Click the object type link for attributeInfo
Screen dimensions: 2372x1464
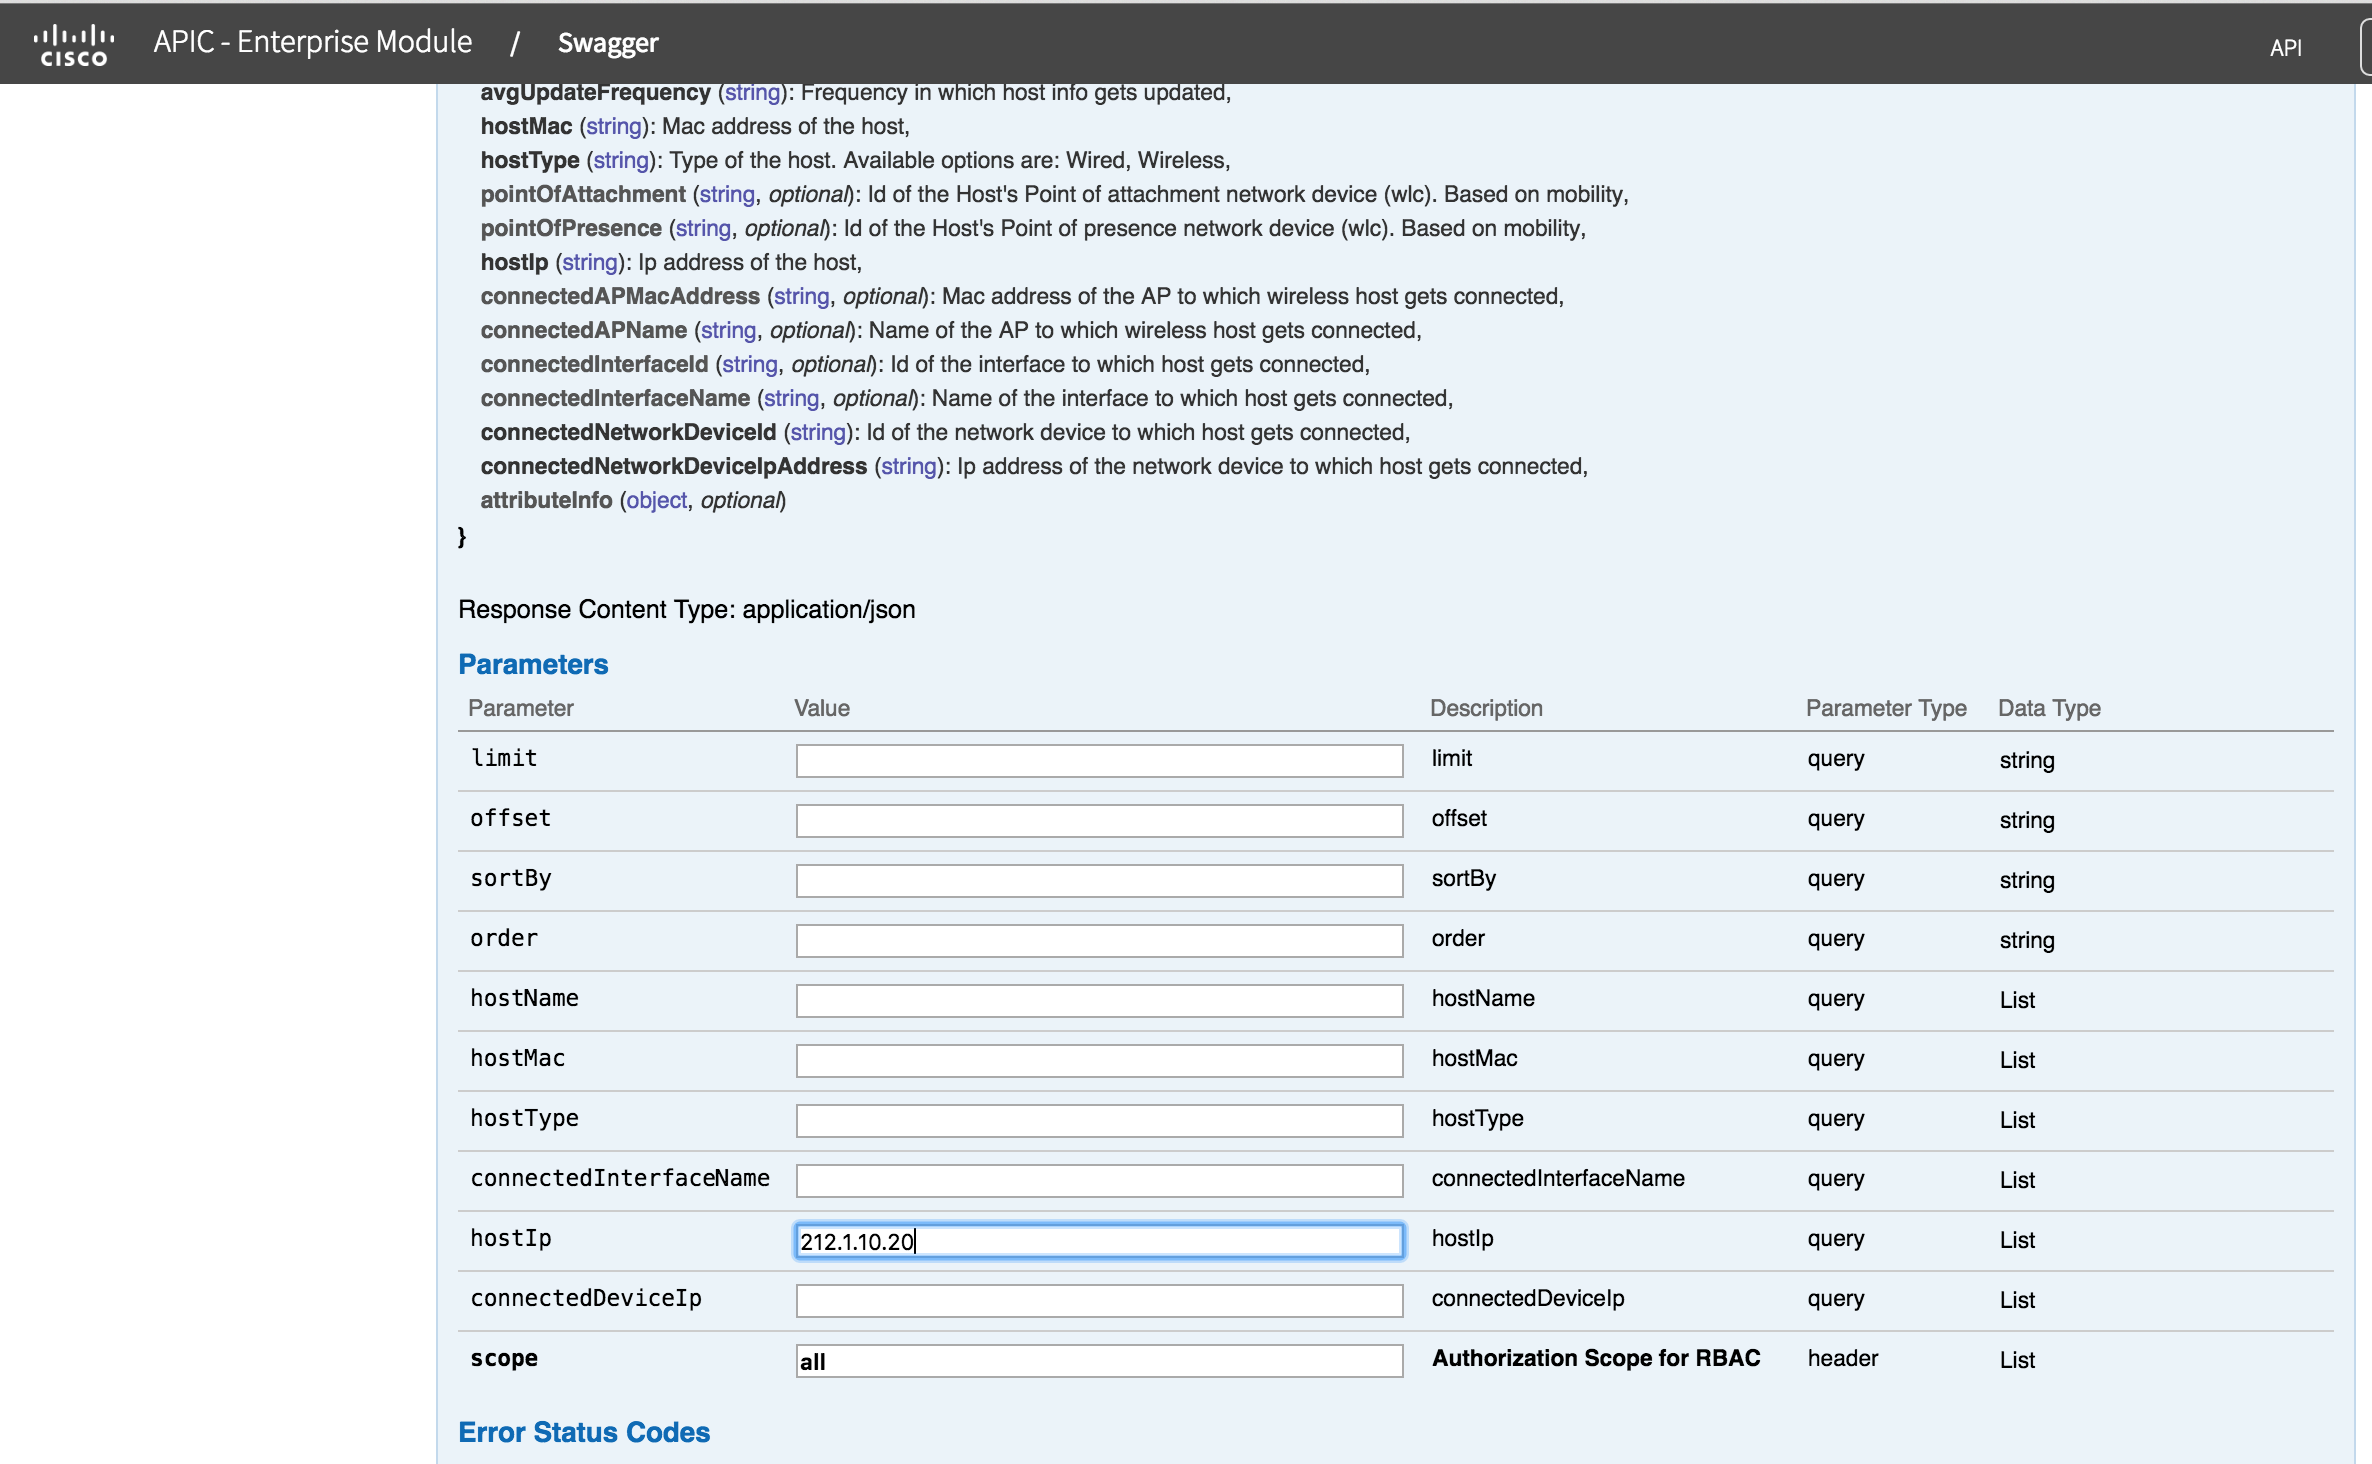point(656,500)
